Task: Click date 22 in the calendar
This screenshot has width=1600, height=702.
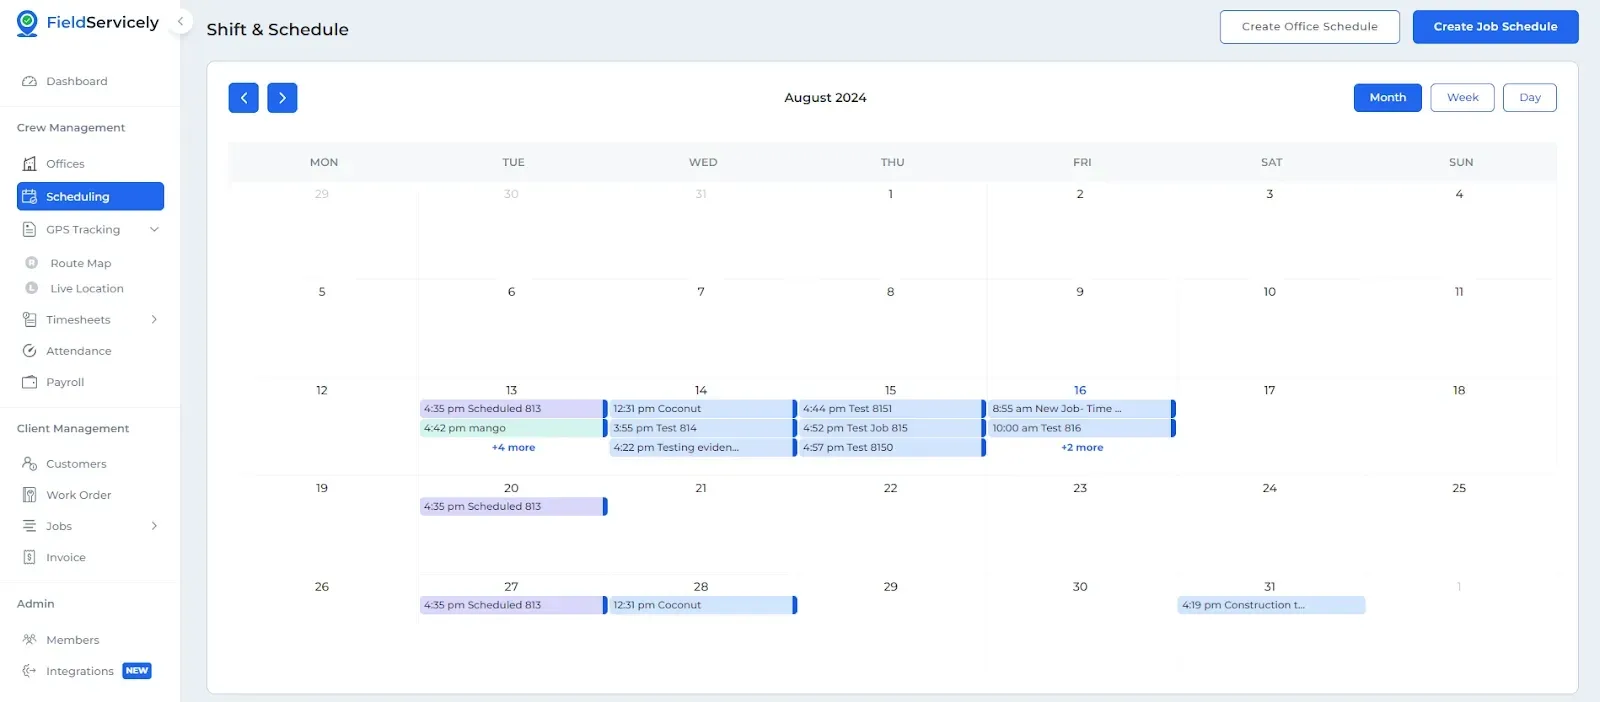Action: [890, 488]
